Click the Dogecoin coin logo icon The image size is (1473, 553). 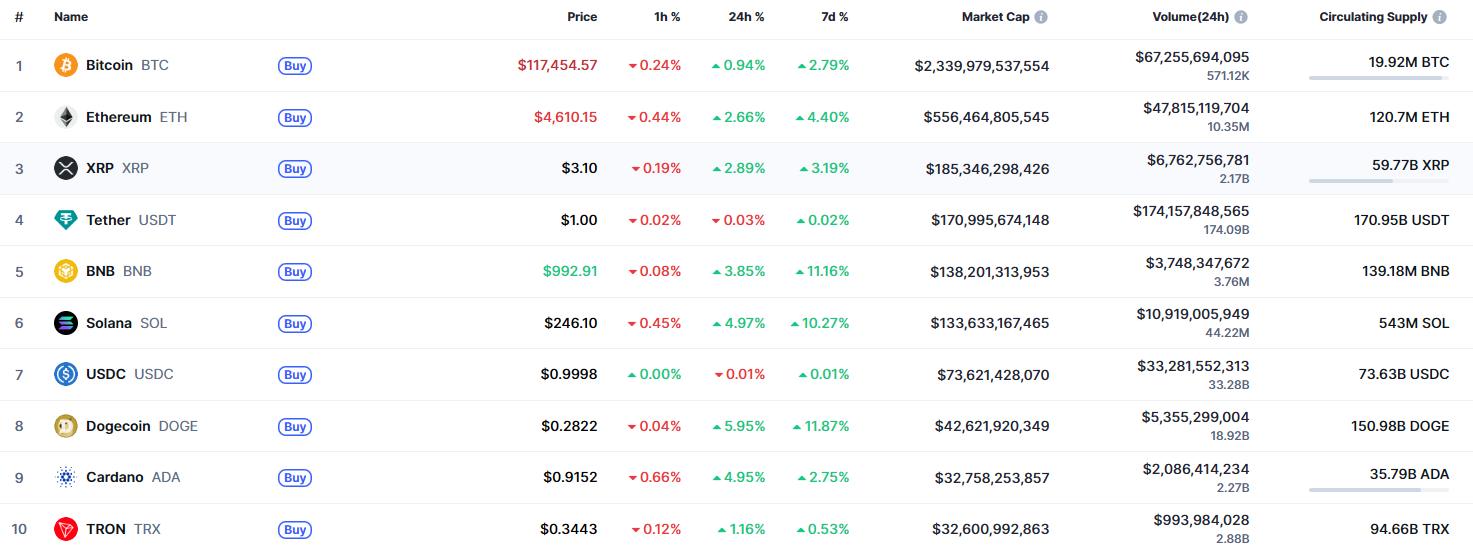65,426
